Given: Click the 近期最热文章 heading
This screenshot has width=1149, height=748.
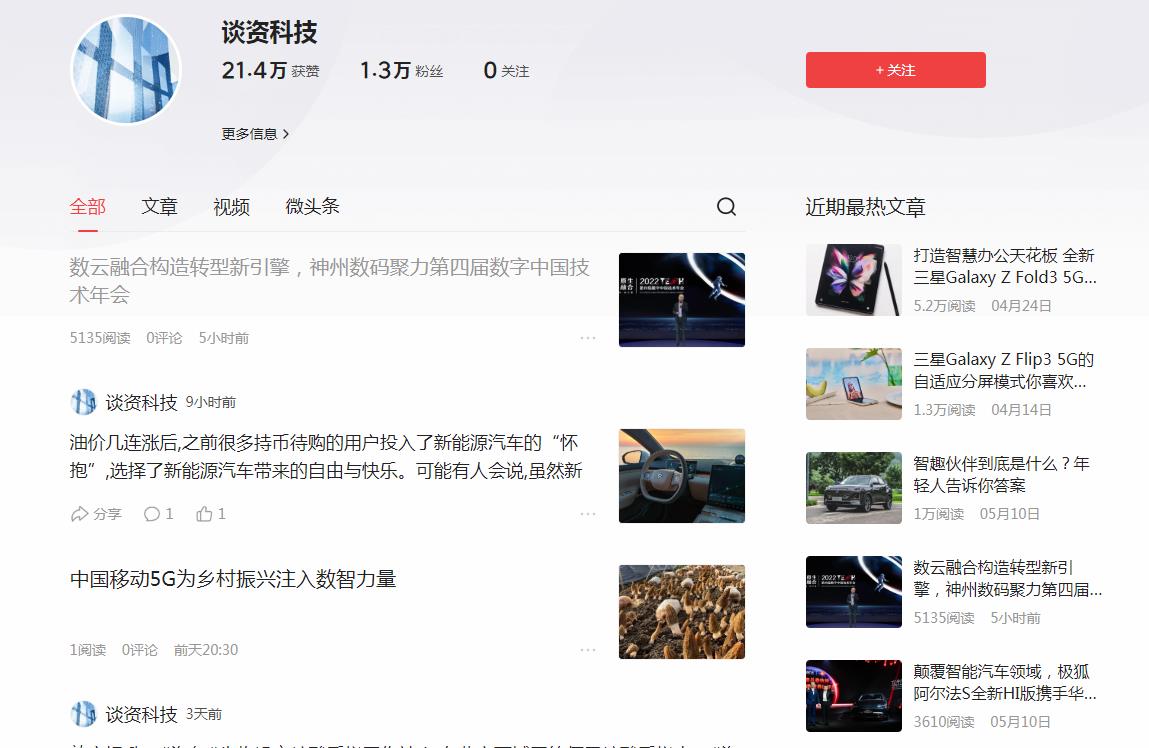Looking at the screenshot, I should pos(865,207).
